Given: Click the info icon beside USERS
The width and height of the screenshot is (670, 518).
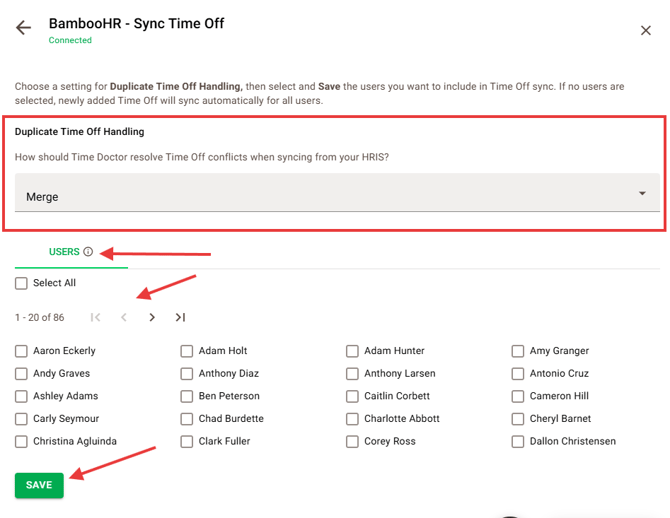Looking at the screenshot, I should click(x=88, y=252).
